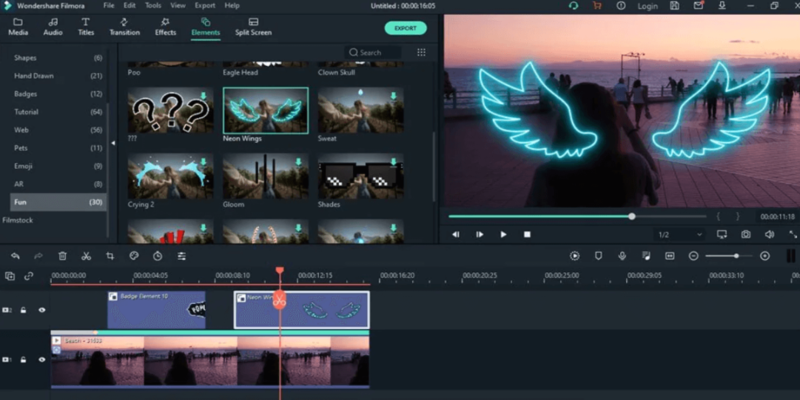The image size is (800, 400).
Task: Click the green EXPORT button
Action: (x=406, y=28)
